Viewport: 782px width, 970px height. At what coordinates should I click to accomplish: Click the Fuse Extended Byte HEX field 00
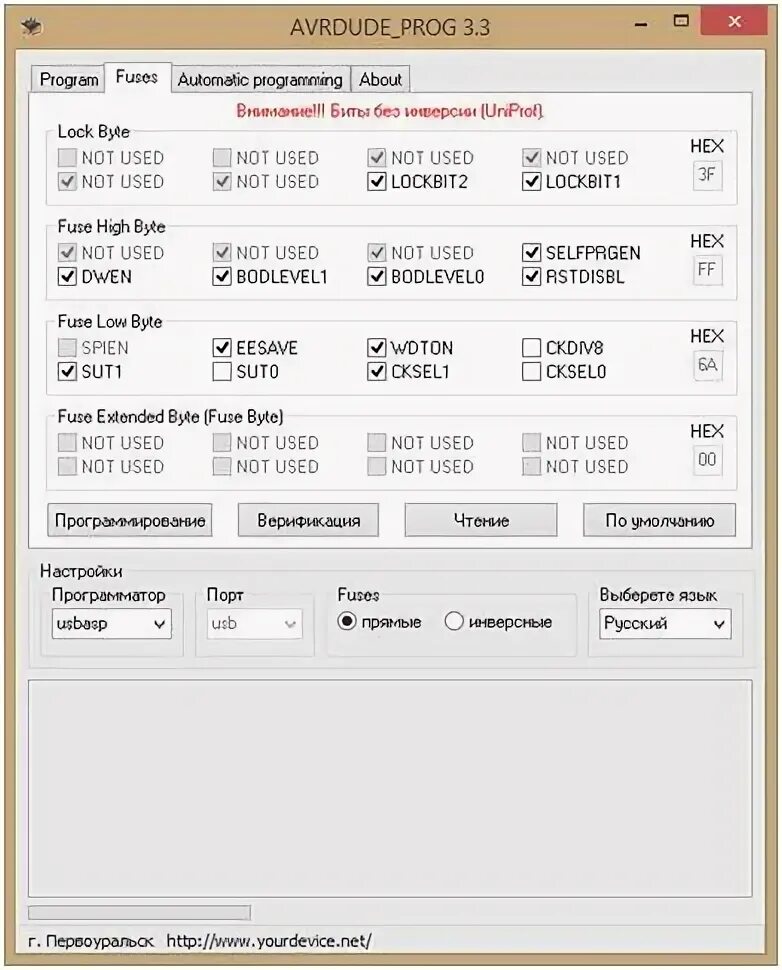point(707,460)
